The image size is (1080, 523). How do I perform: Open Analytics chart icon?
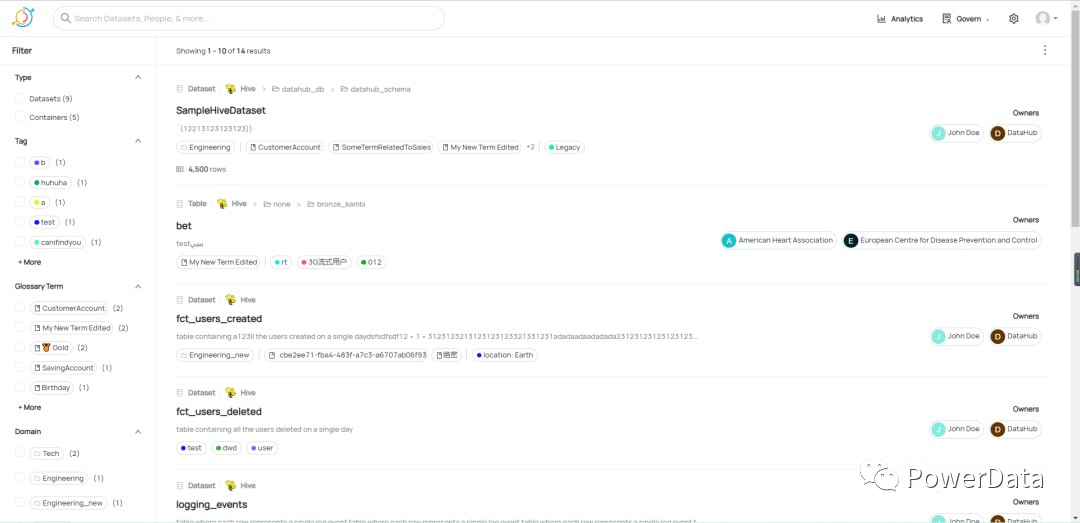881,19
